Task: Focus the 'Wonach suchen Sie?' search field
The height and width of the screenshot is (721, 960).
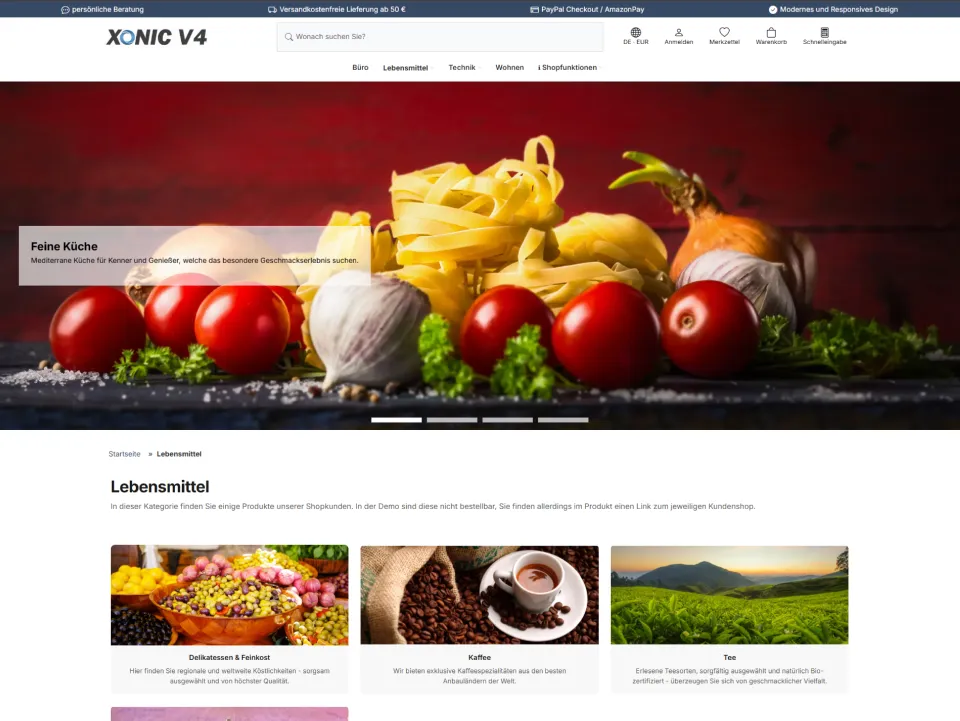Action: coord(440,37)
